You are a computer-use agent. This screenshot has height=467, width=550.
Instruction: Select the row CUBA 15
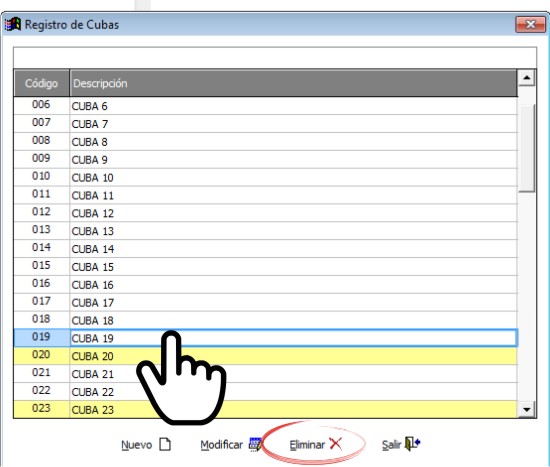pos(266,267)
